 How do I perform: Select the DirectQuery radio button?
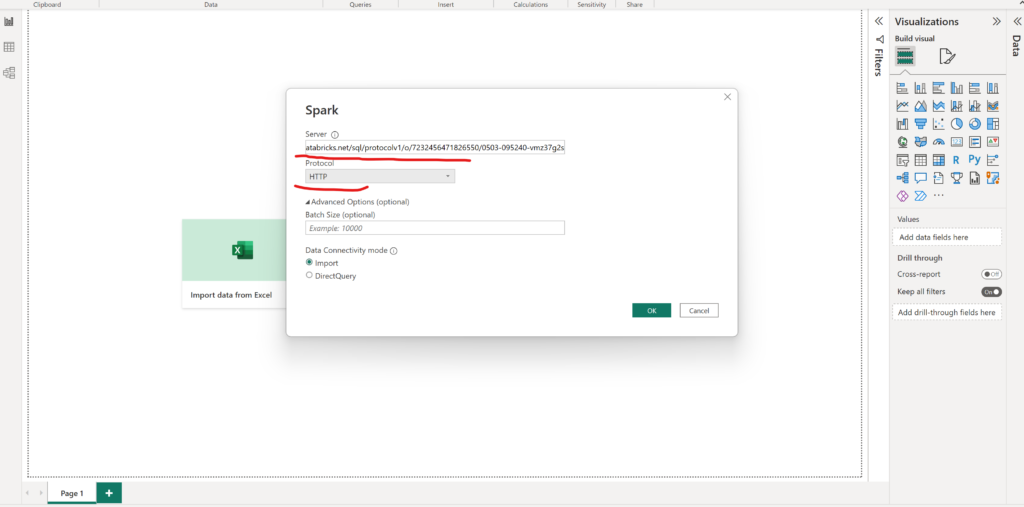(x=309, y=275)
